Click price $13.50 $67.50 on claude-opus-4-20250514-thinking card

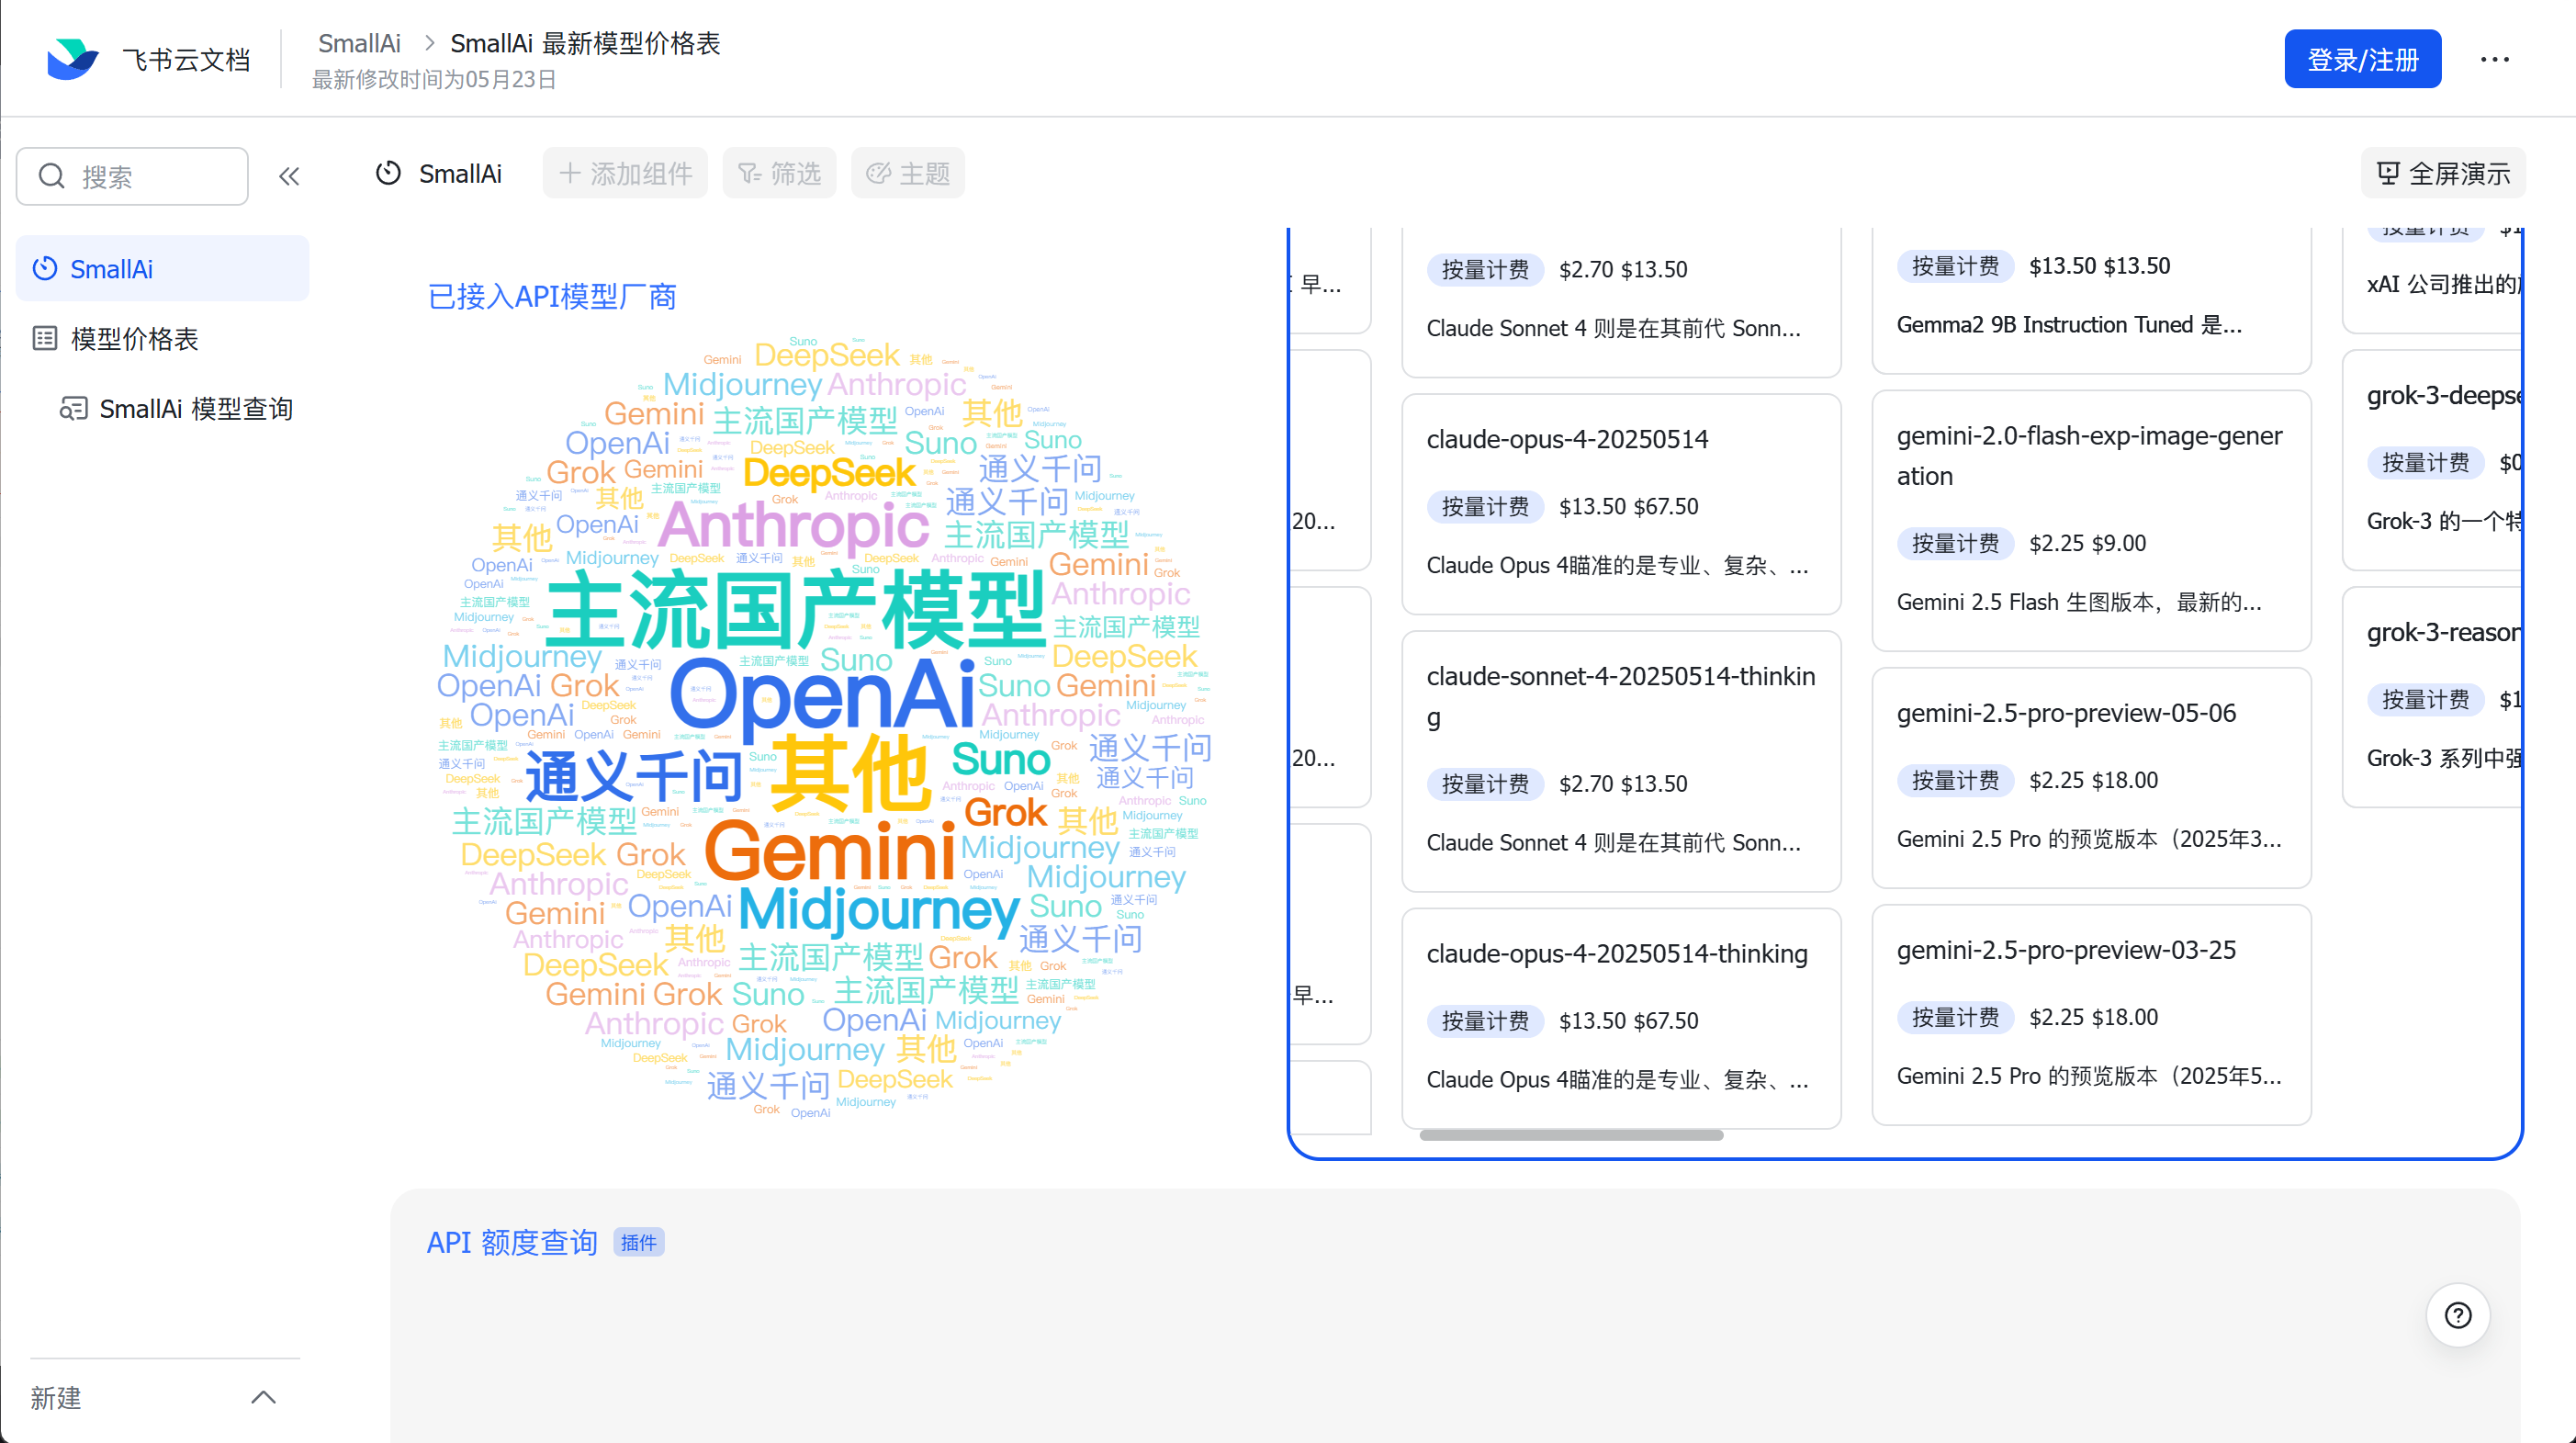point(1628,1020)
